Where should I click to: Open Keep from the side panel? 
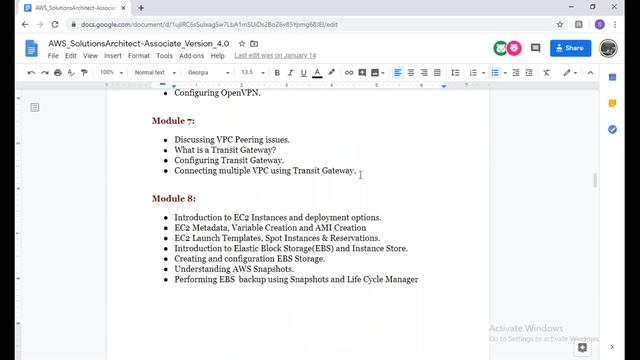click(612, 103)
